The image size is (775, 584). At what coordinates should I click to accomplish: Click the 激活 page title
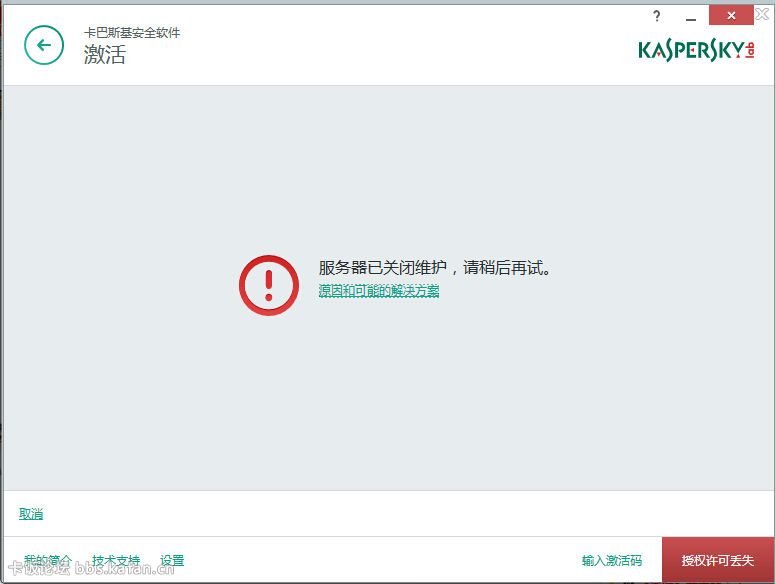[x=105, y=54]
